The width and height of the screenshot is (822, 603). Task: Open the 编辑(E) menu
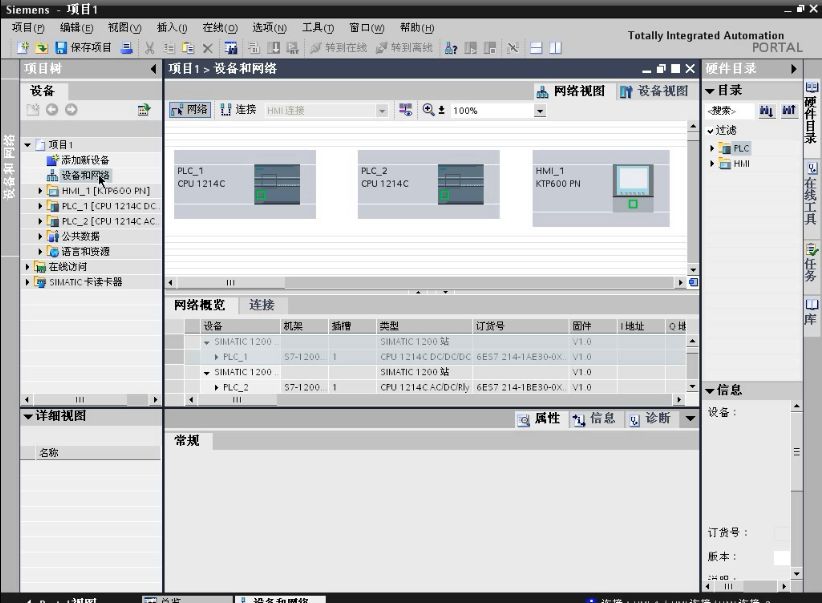click(77, 27)
